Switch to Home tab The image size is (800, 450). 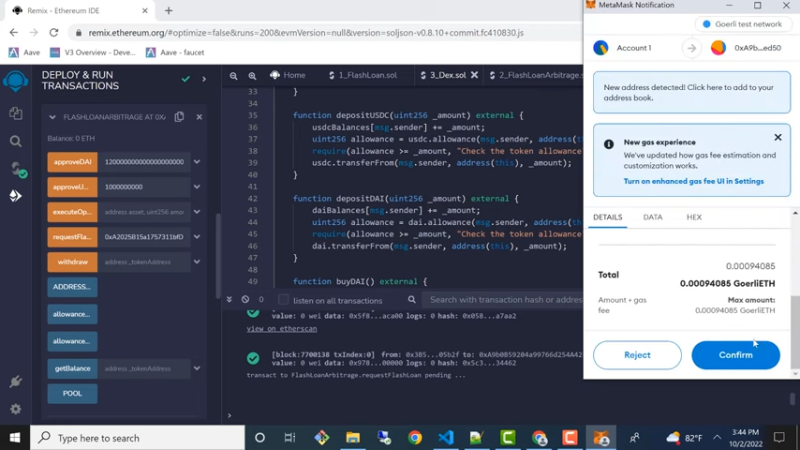288,75
